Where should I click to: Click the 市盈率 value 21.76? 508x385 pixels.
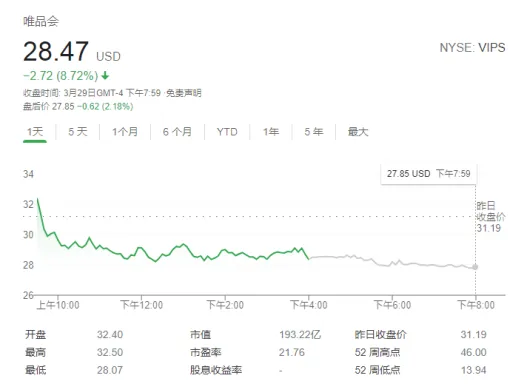coord(292,352)
